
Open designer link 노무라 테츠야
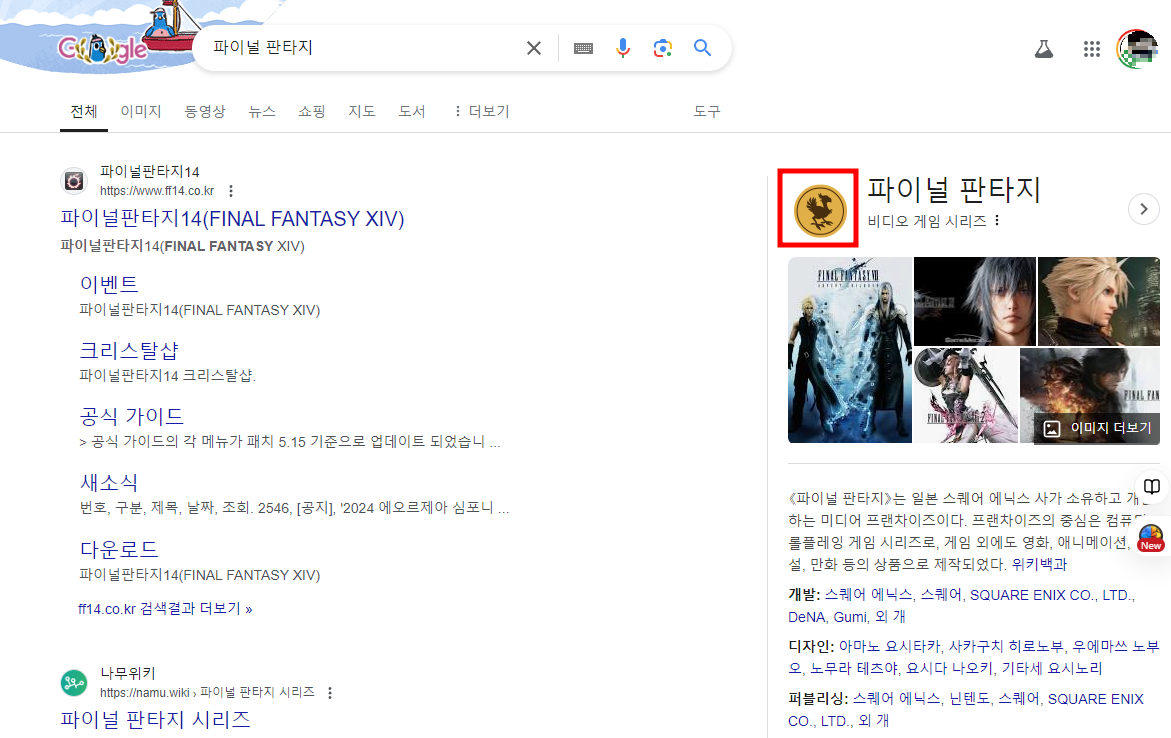click(x=854, y=669)
